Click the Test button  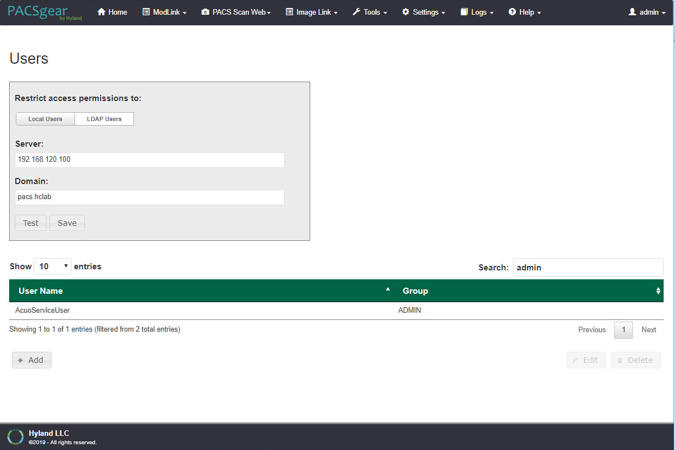point(31,223)
